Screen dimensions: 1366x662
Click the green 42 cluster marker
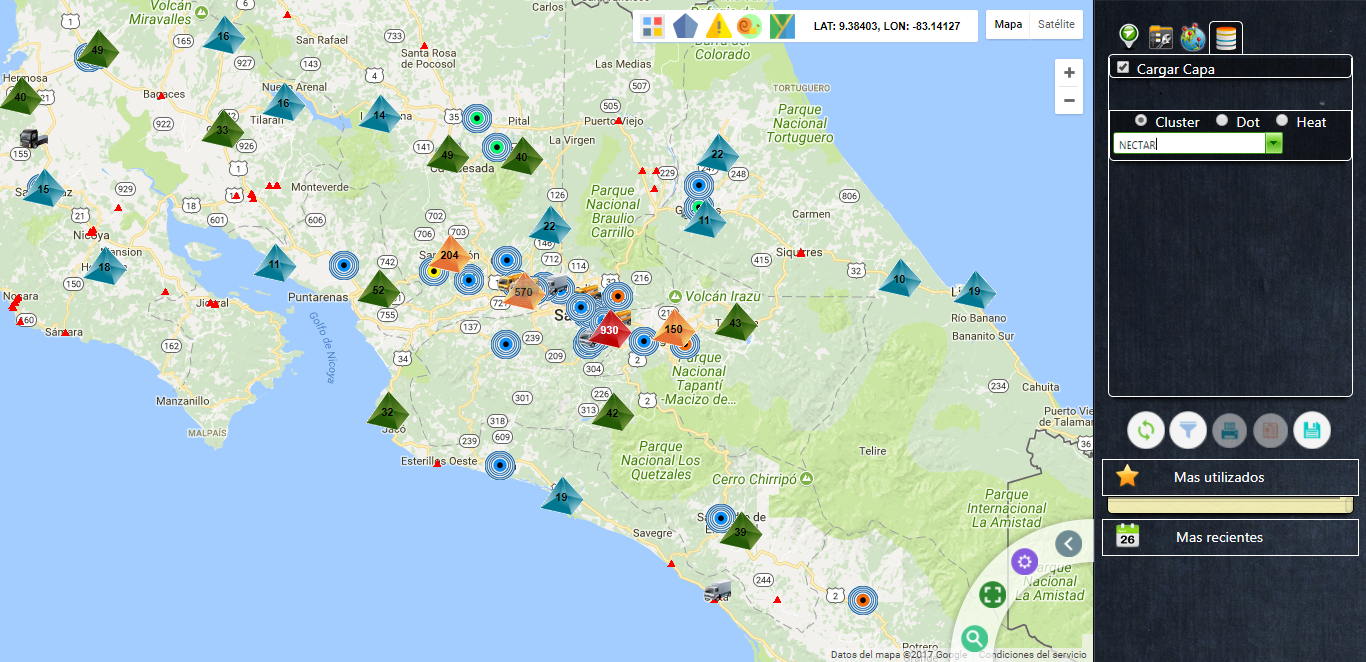click(x=613, y=412)
